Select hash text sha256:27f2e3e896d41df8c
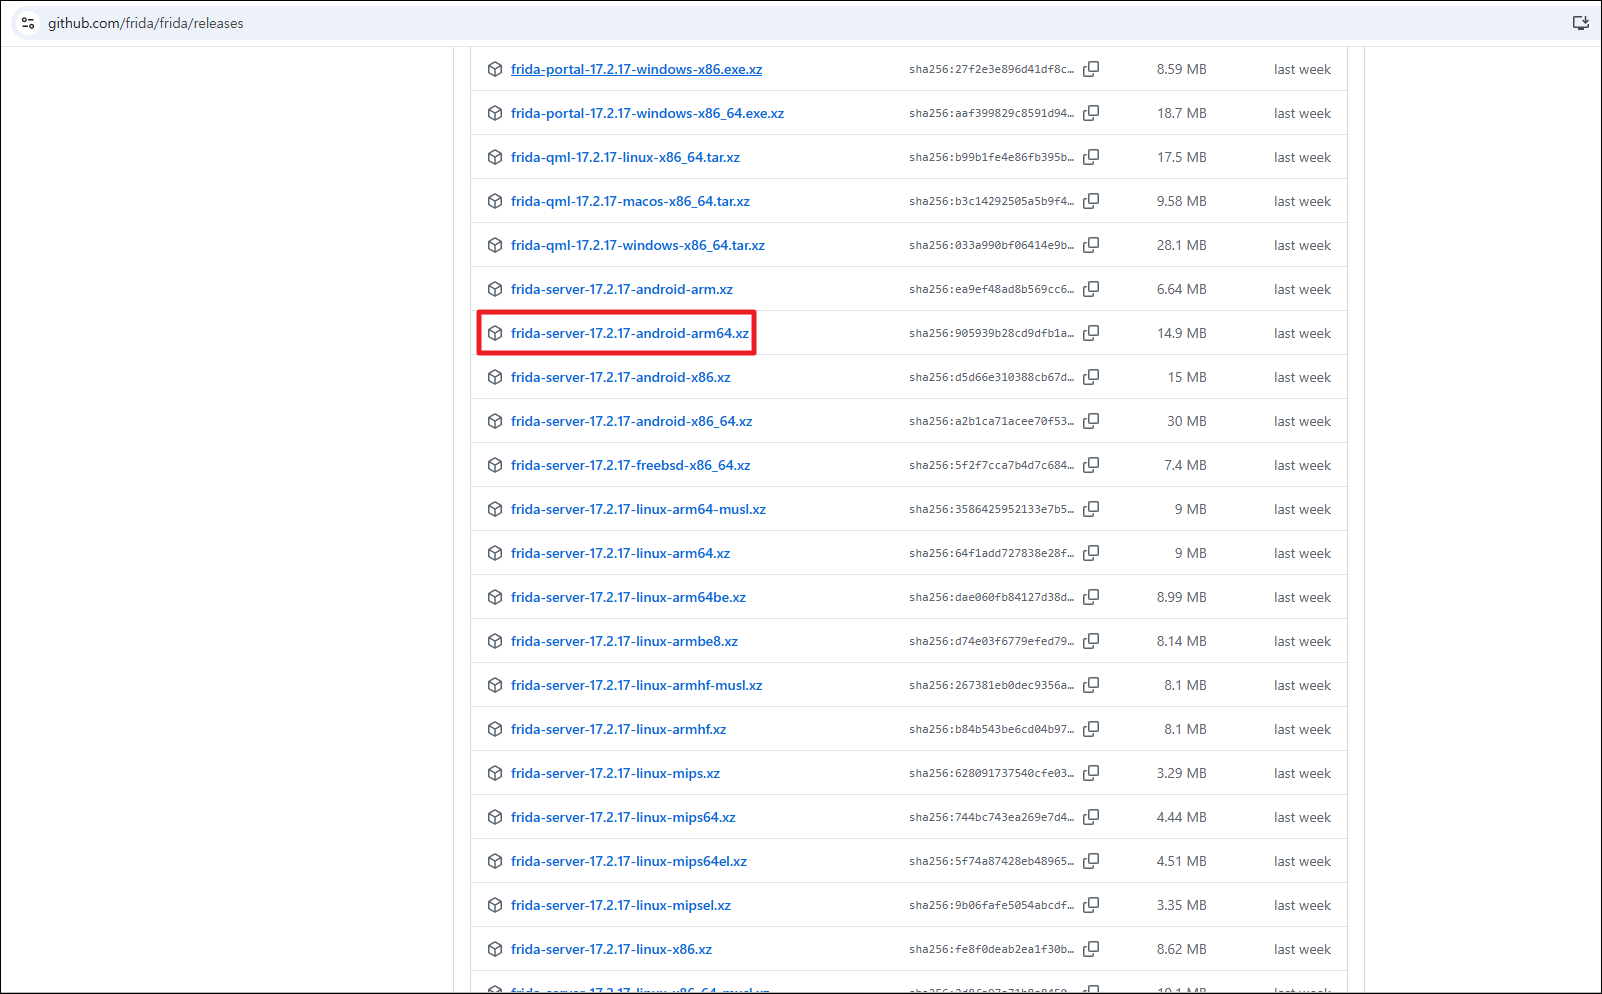Viewport: 1602px width, 994px height. click(x=991, y=69)
